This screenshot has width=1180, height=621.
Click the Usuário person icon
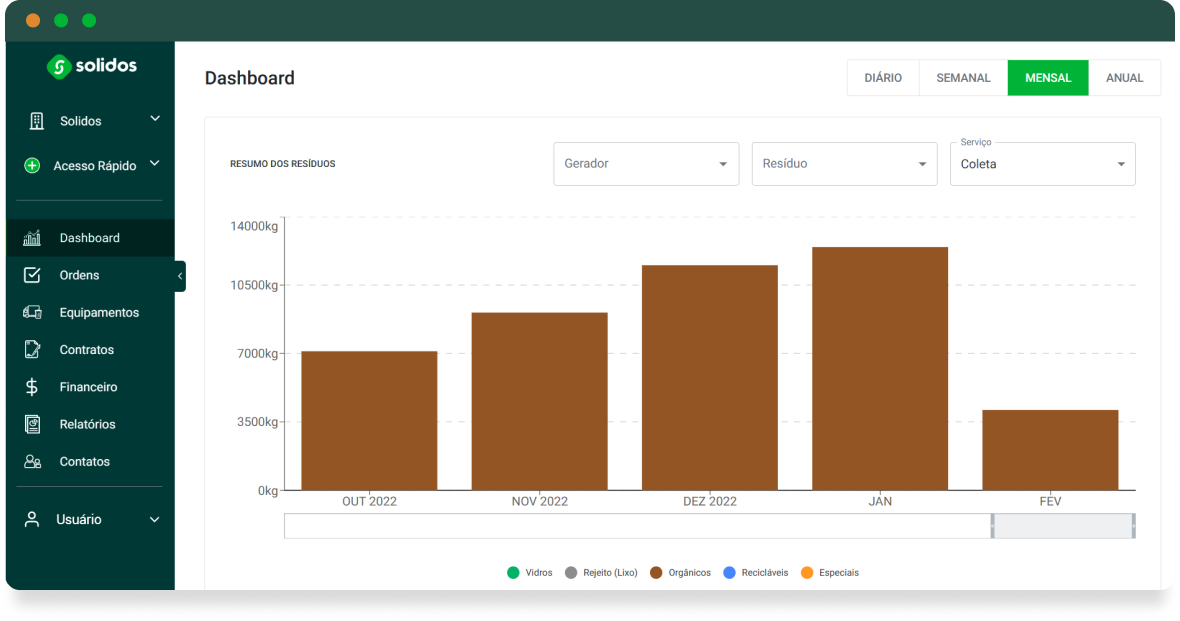[32, 519]
